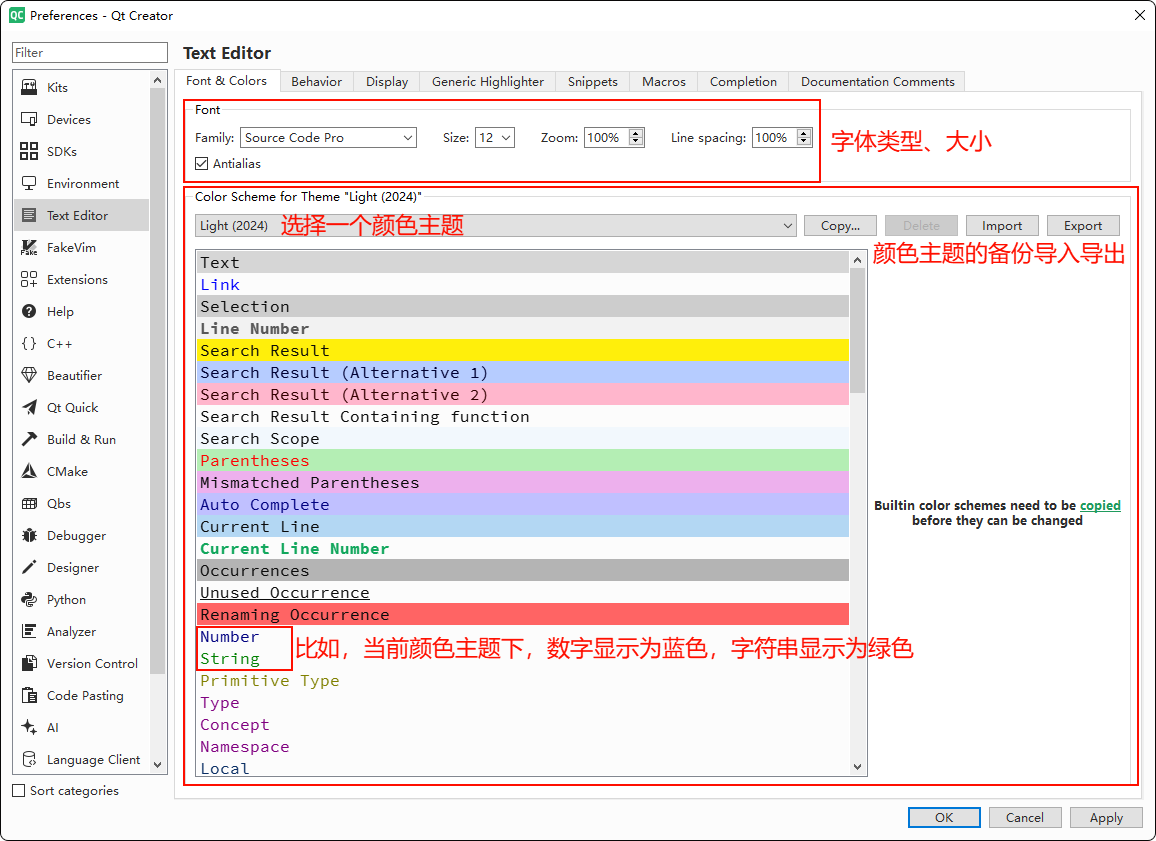Follow the 'copied' hyperlink

pos(1100,505)
